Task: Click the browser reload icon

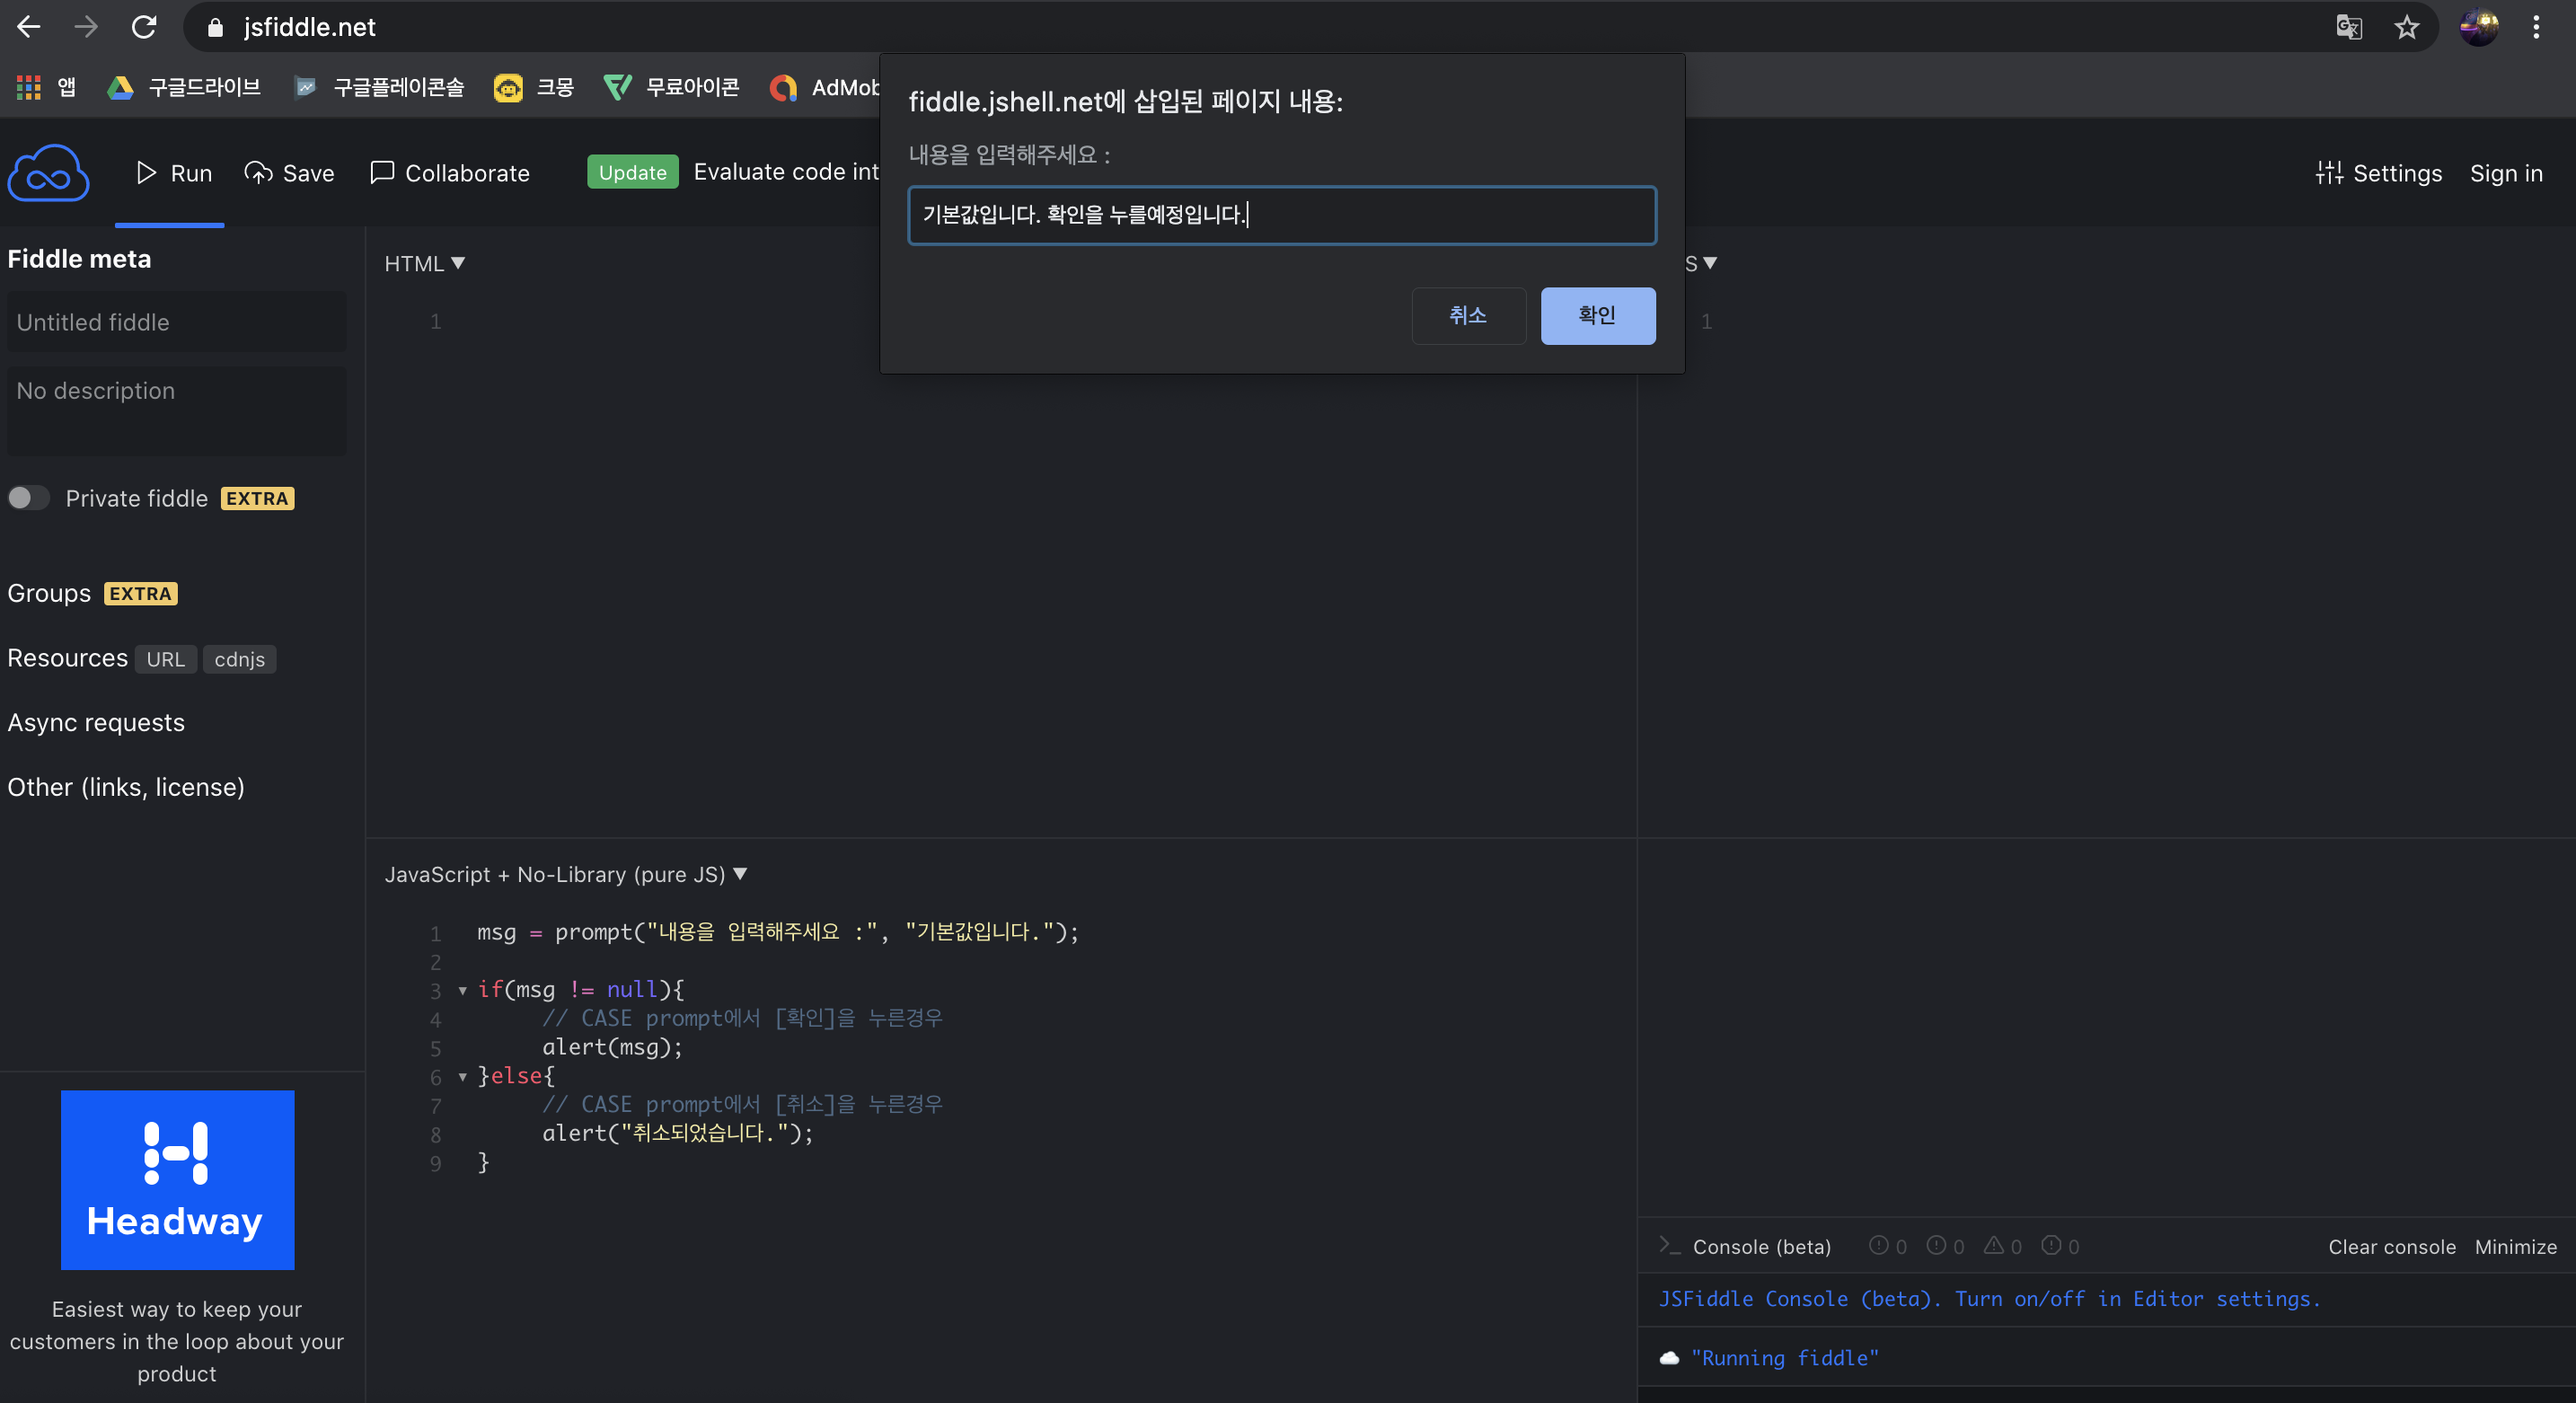Action: tap(145, 27)
